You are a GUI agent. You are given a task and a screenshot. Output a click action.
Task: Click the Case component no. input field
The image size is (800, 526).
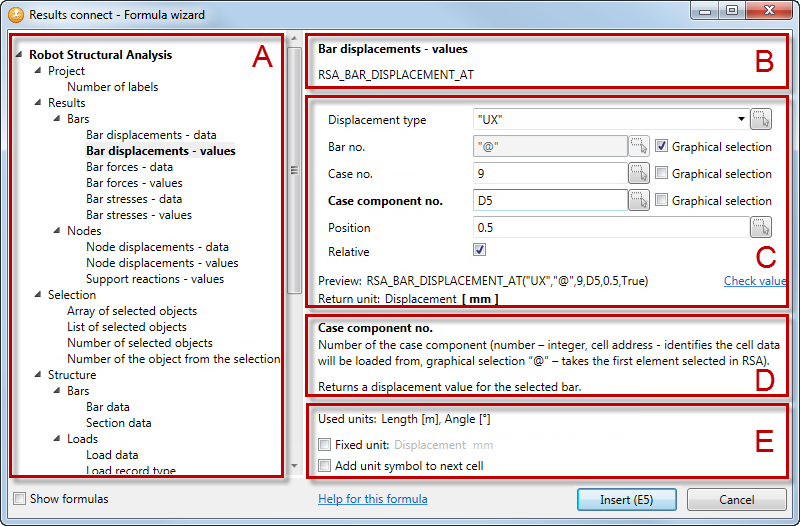pos(550,201)
